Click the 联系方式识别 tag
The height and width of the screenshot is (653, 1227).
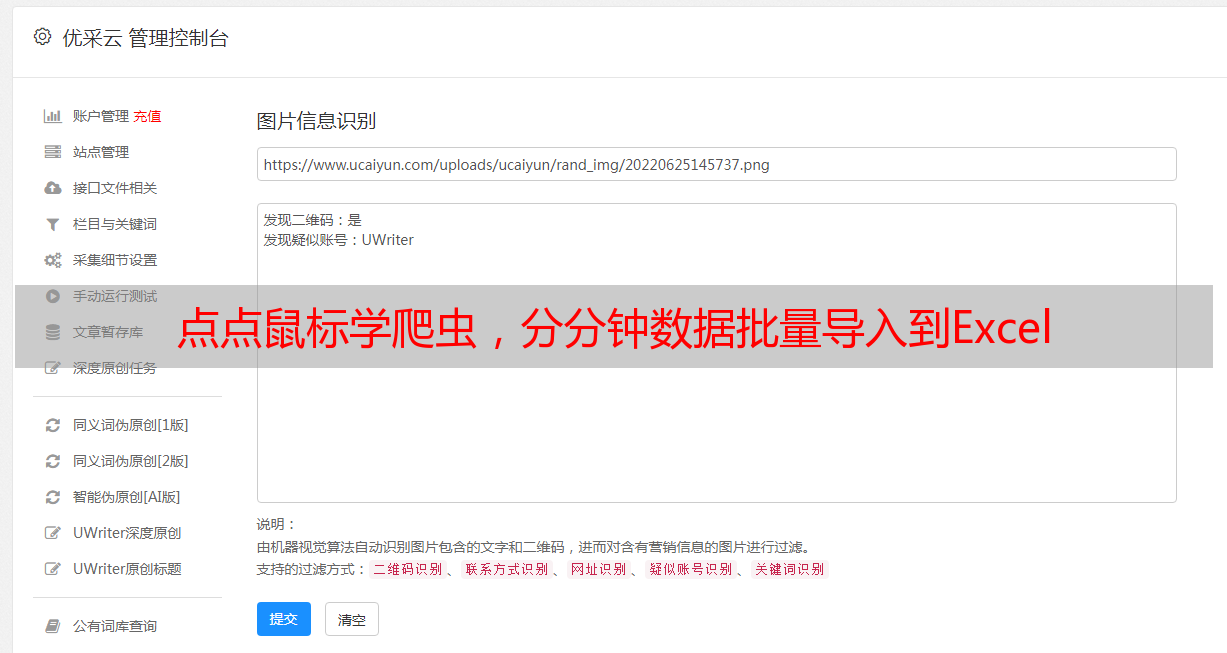(x=506, y=569)
